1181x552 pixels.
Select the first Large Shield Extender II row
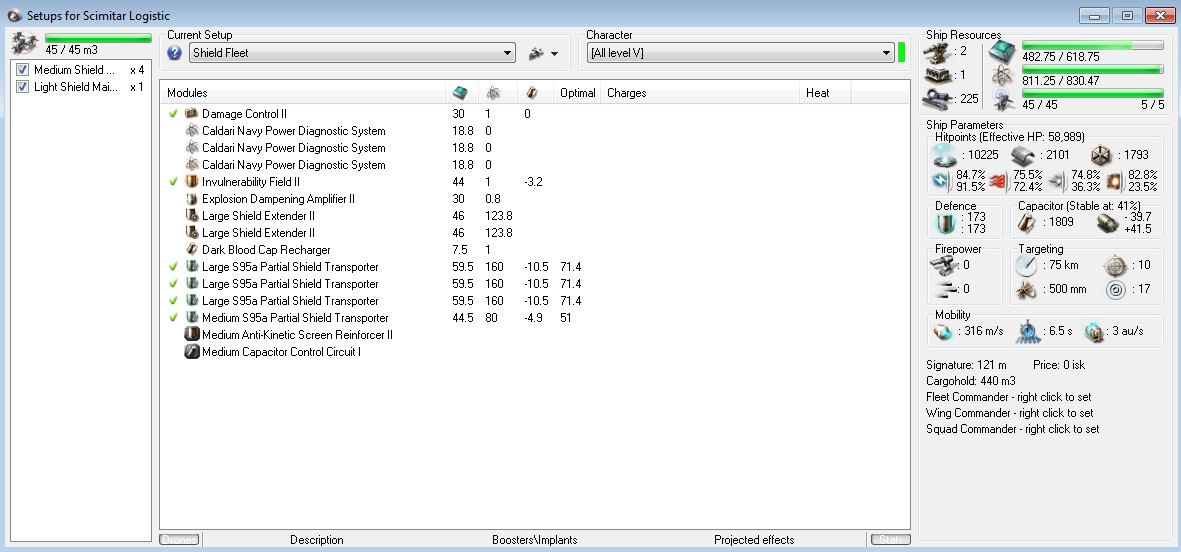pyautogui.click(x=534, y=215)
